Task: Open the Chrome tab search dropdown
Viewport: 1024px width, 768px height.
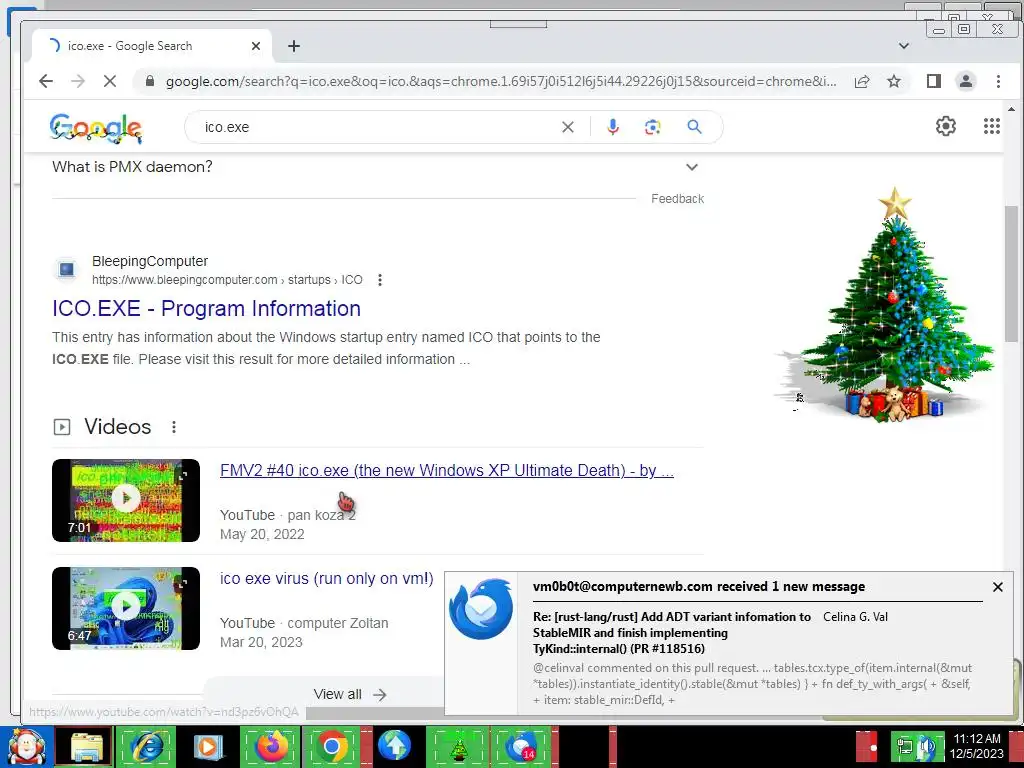Action: click(904, 46)
